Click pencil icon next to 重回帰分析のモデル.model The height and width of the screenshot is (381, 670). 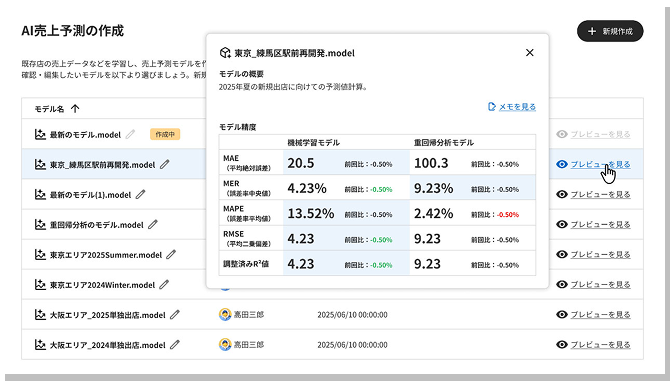coord(153,224)
